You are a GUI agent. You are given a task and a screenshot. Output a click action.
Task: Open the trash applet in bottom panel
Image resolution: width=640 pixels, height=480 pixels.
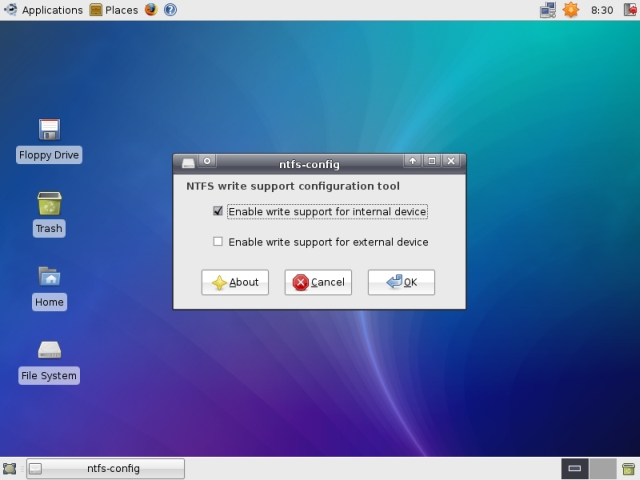(x=629, y=469)
